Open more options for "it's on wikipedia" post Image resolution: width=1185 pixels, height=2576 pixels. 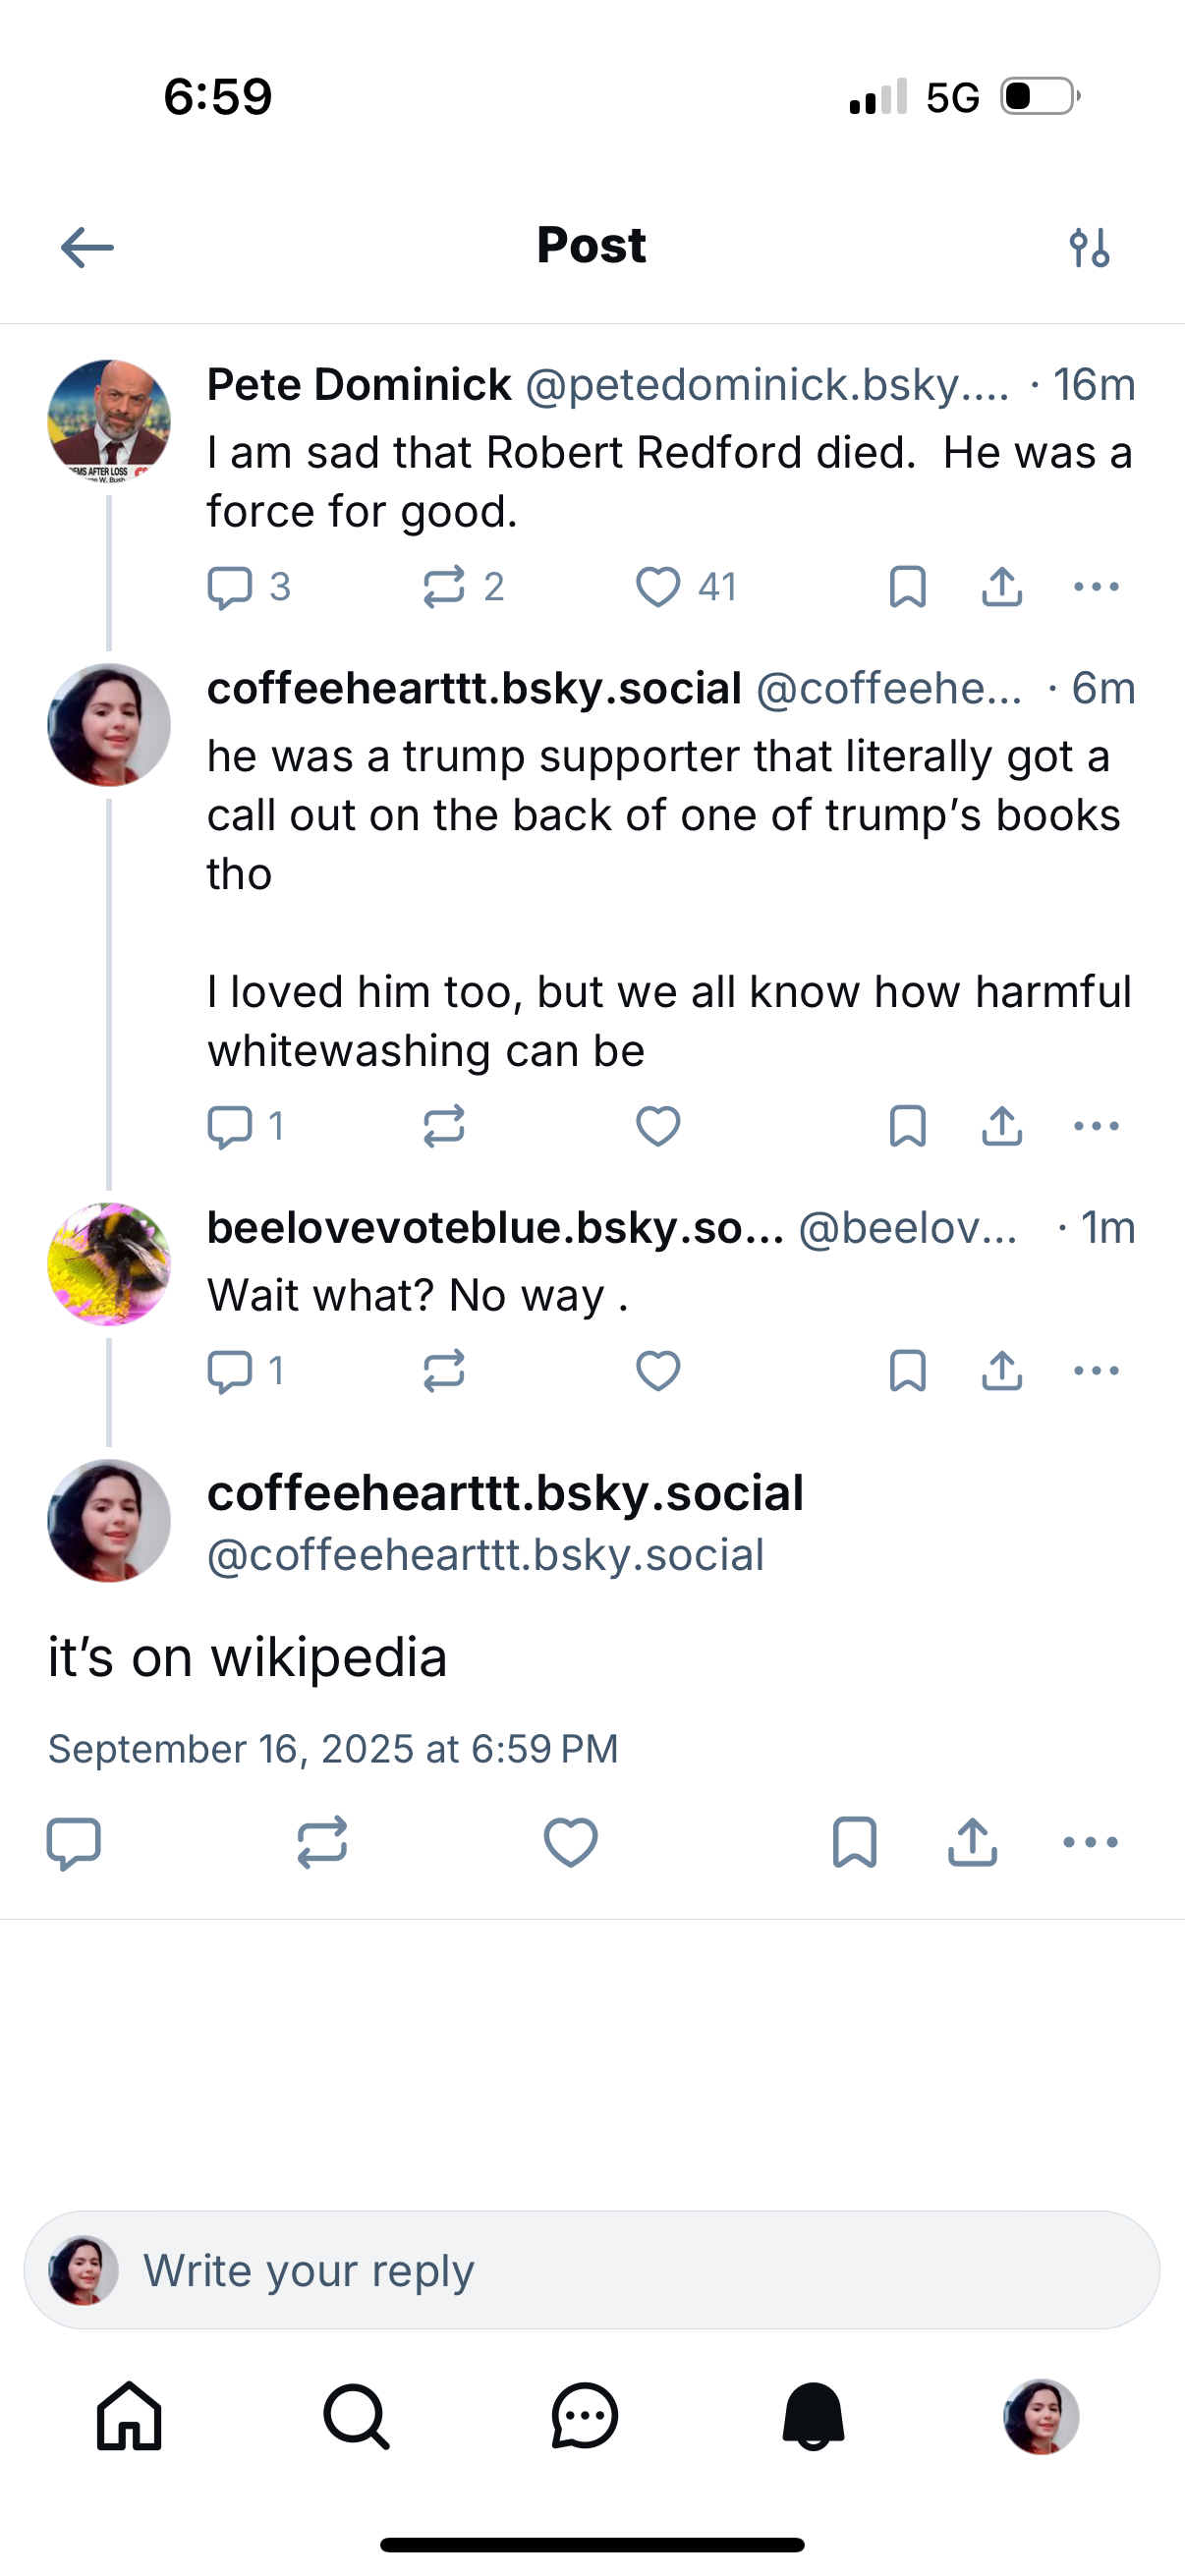[x=1090, y=1842]
